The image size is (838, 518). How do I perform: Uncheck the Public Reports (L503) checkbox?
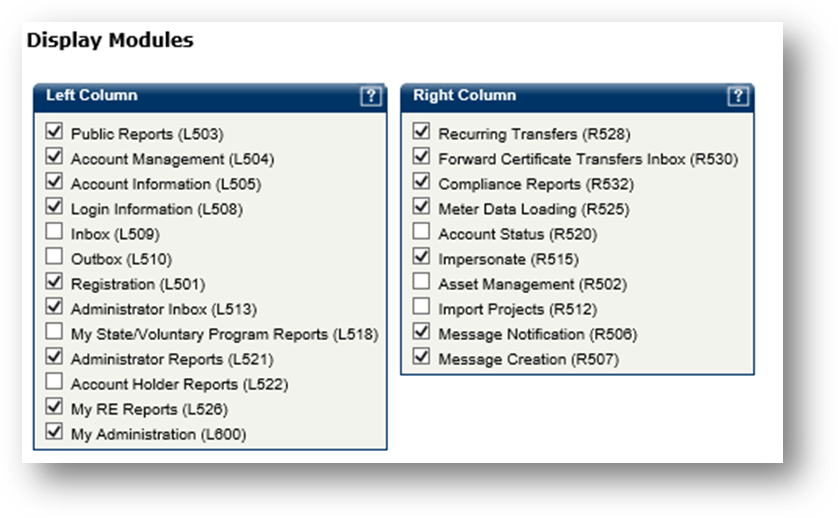click(54, 132)
